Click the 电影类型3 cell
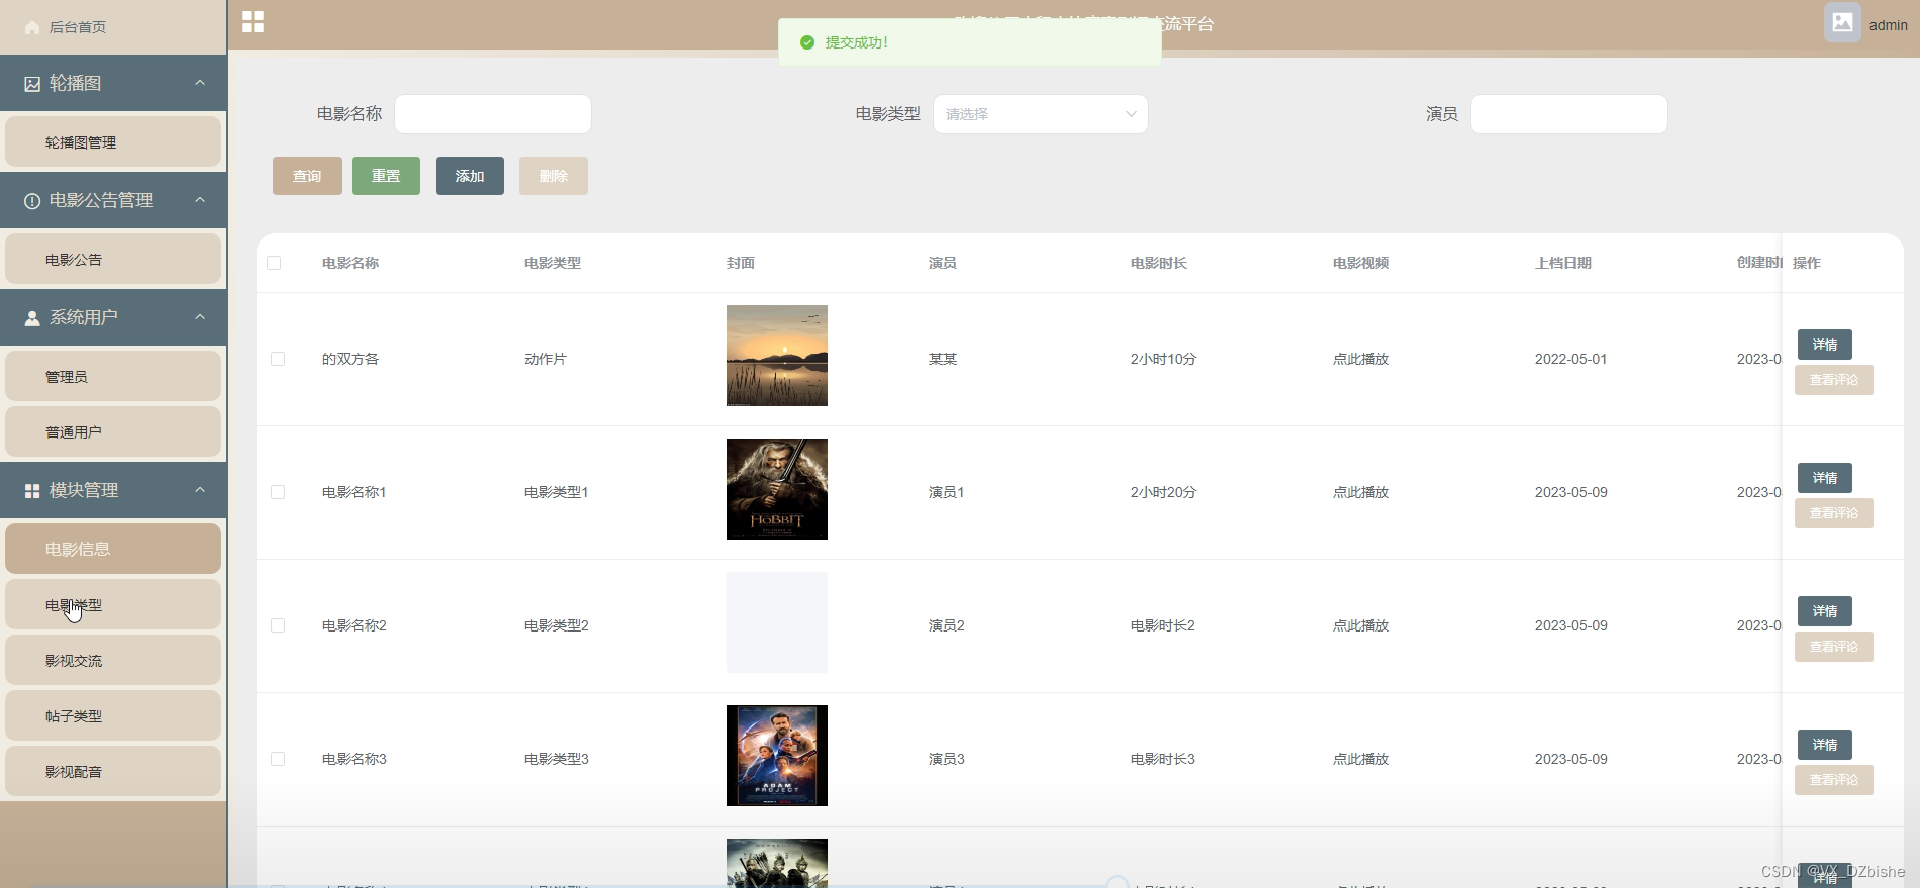The width and height of the screenshot is (1920, 888). [556, 759]
